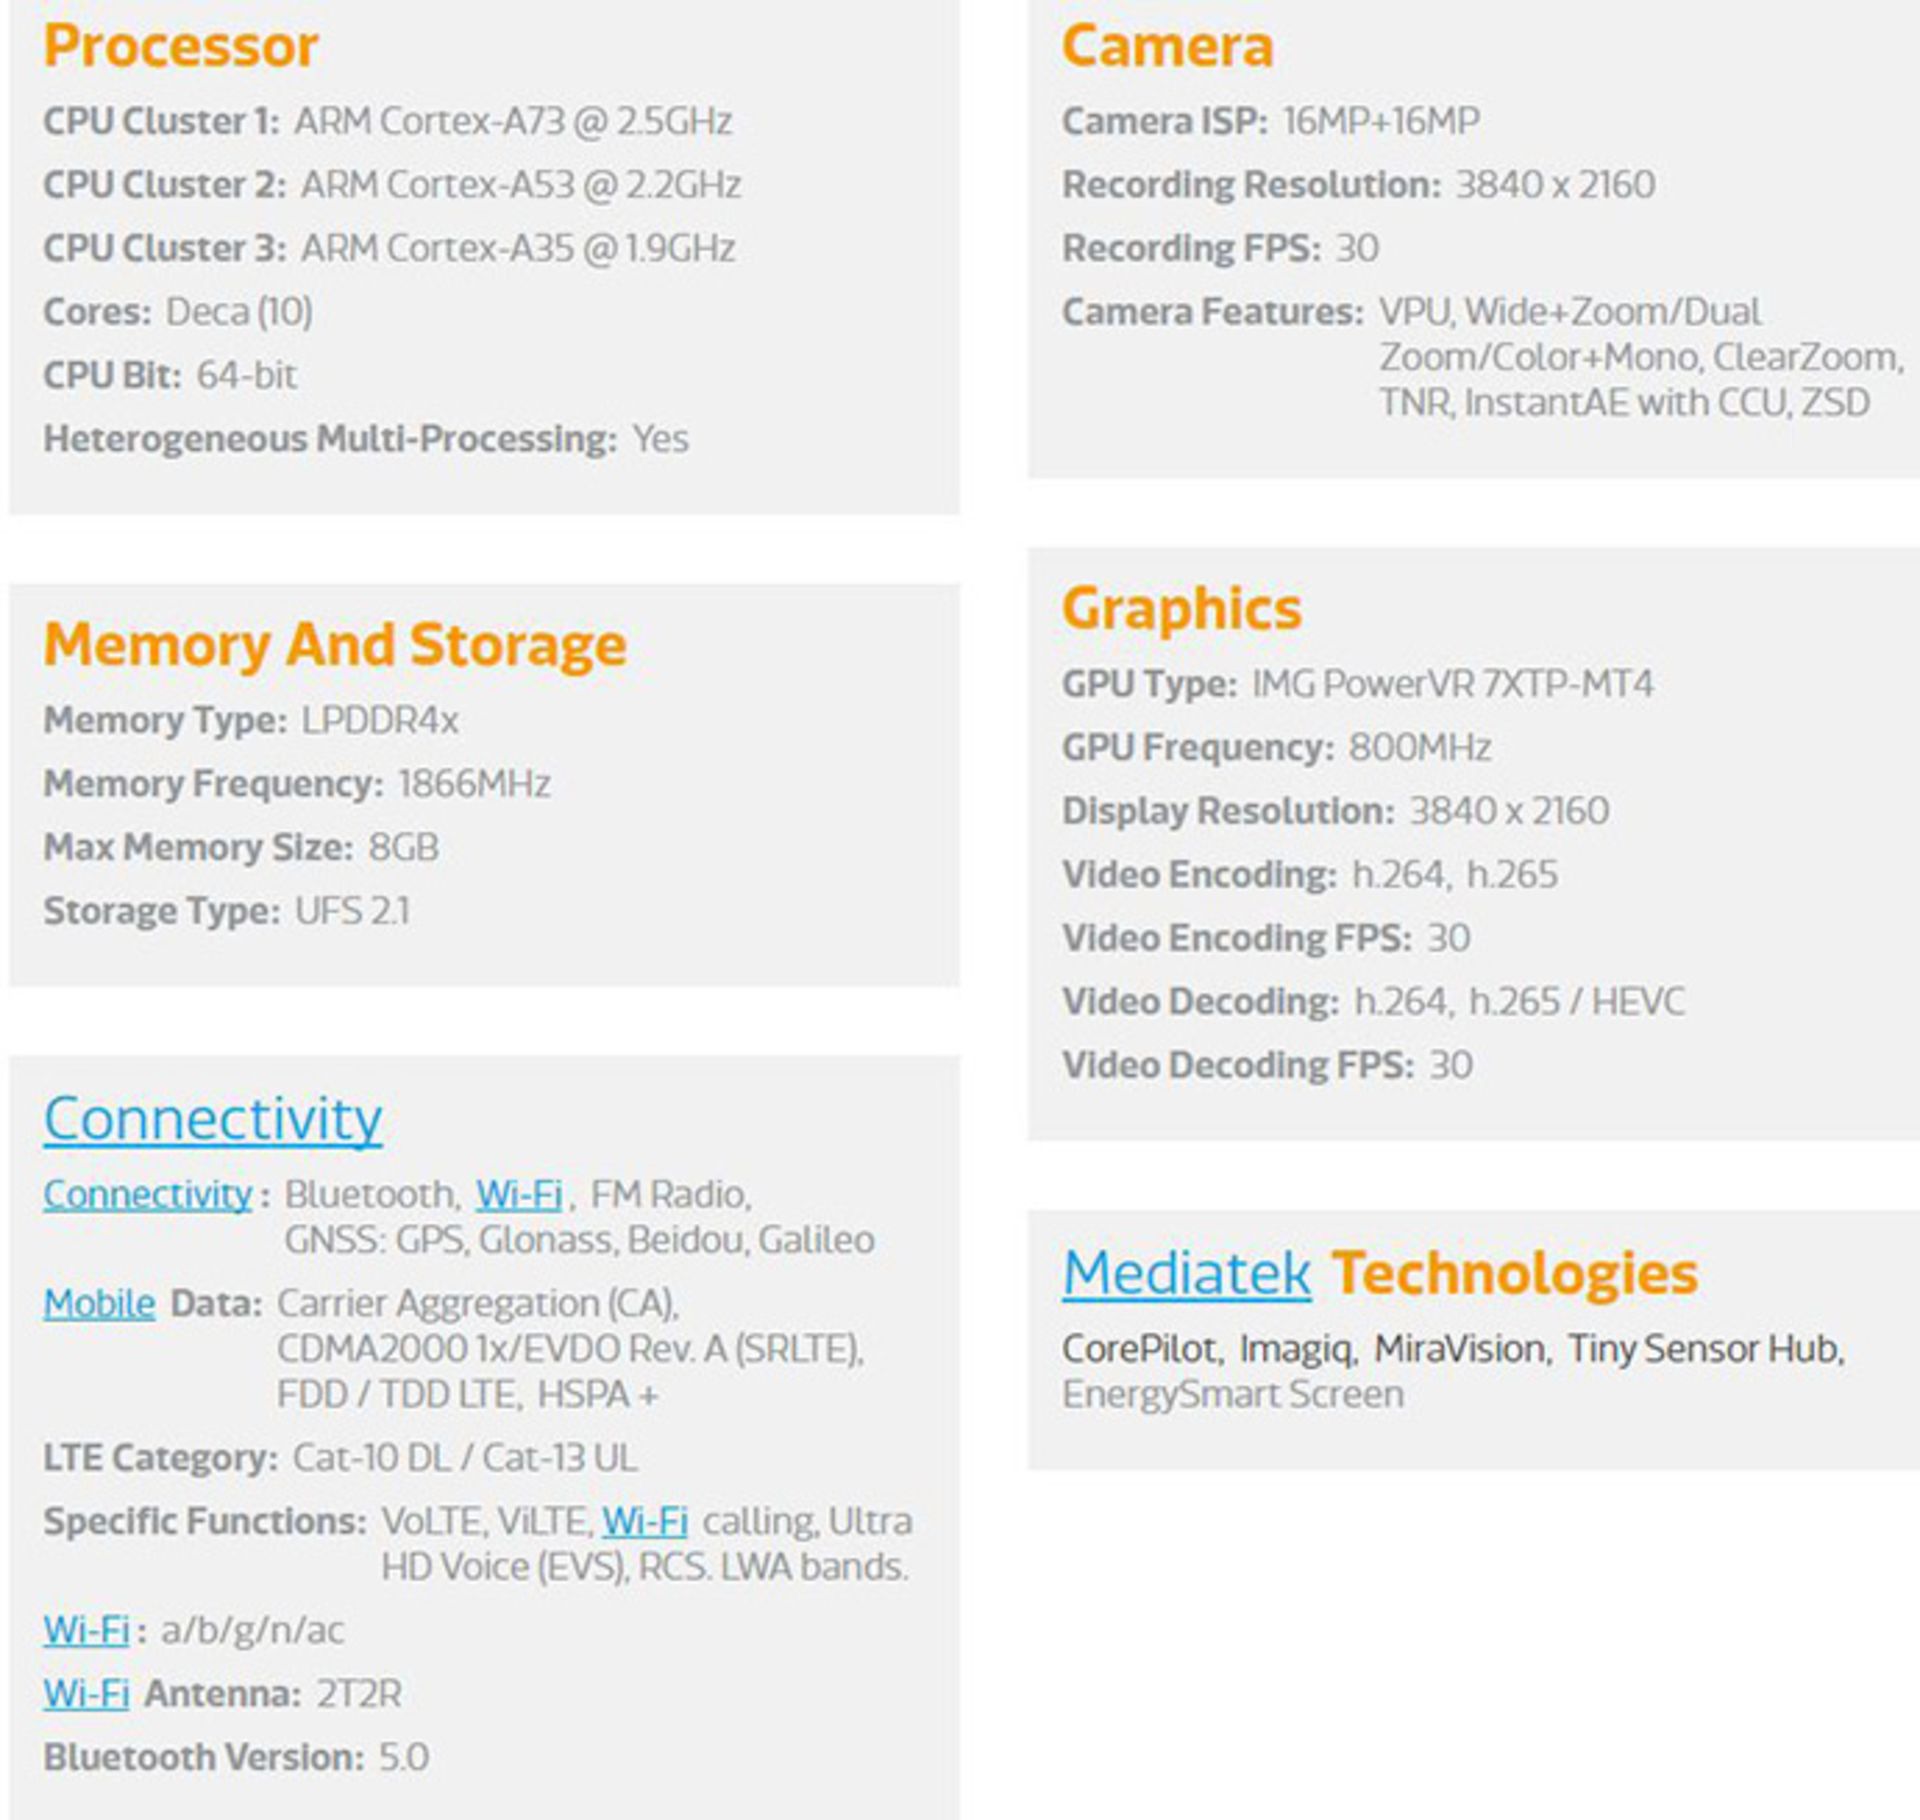Click the Camera Features label
The image size is (1920, 1820).
pyautogui.click(x=1212, y=312)
